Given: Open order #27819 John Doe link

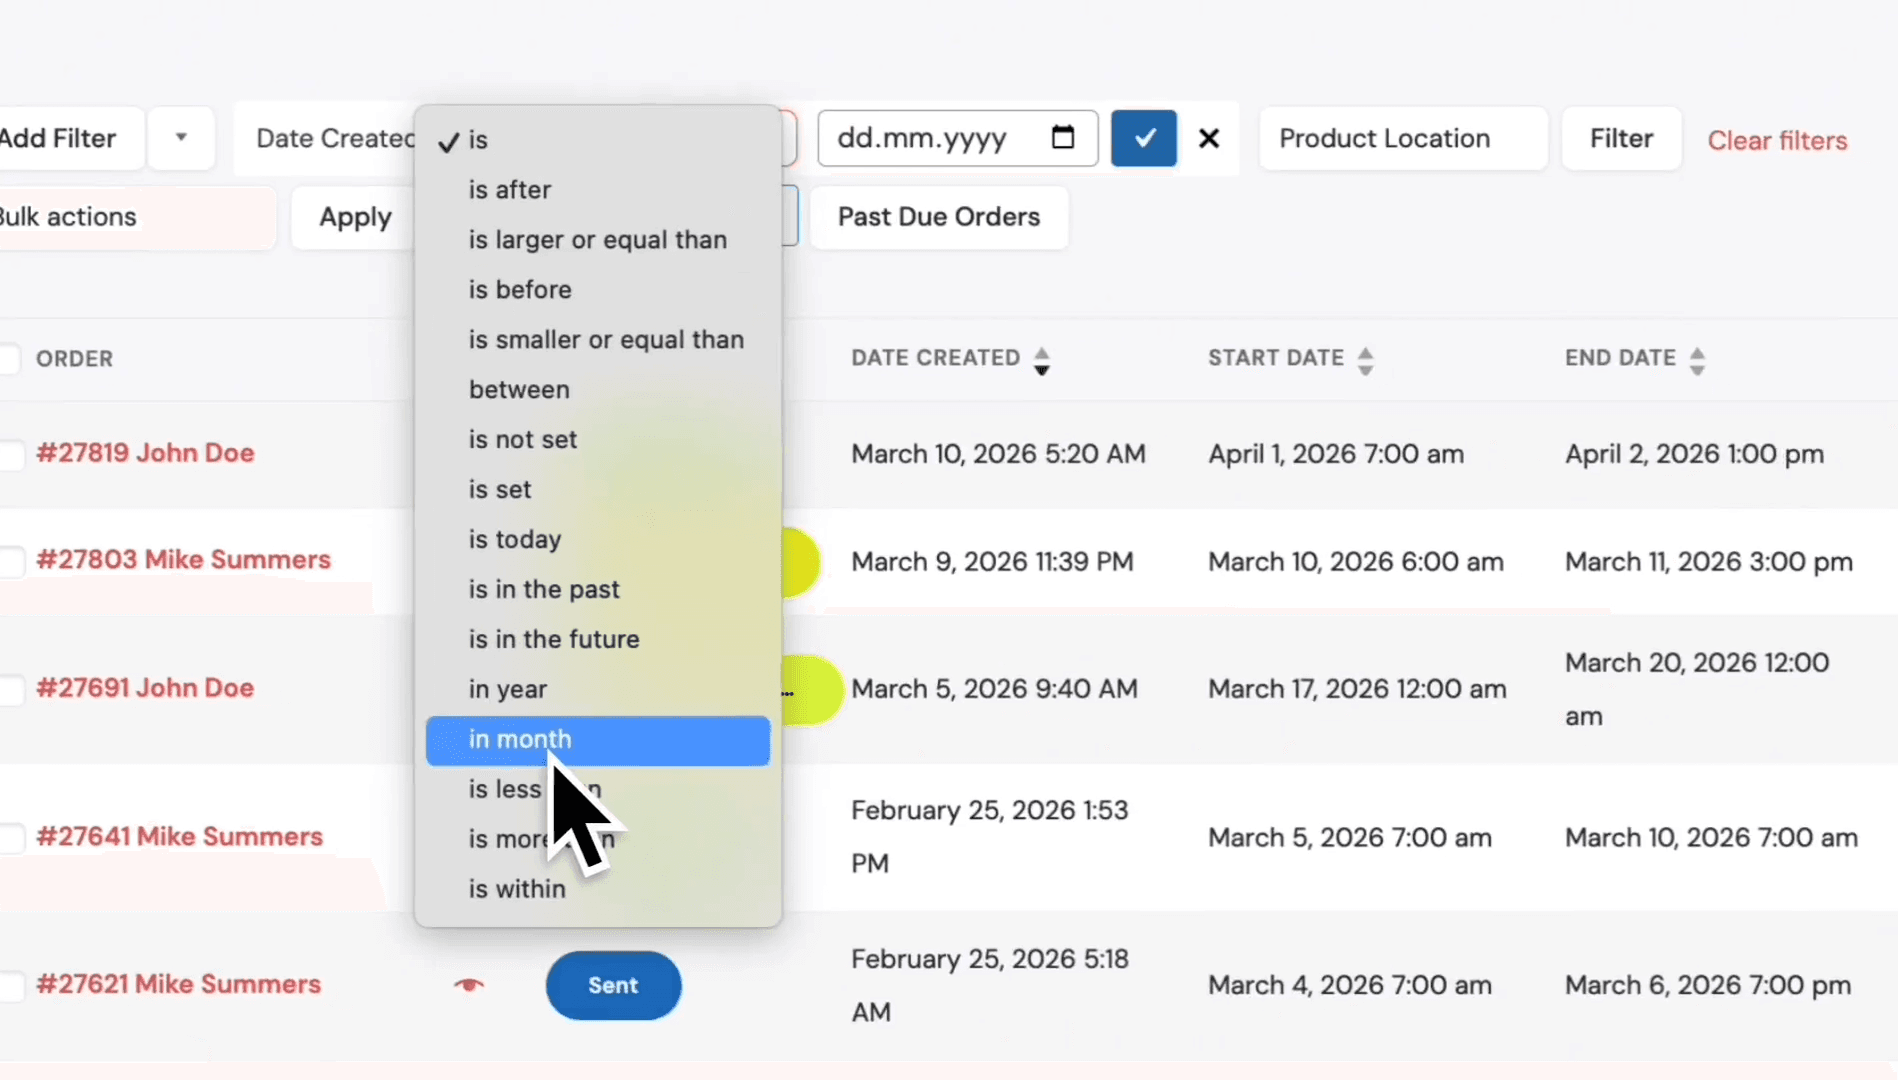Looking at the screenshot, I should point(145,453).
